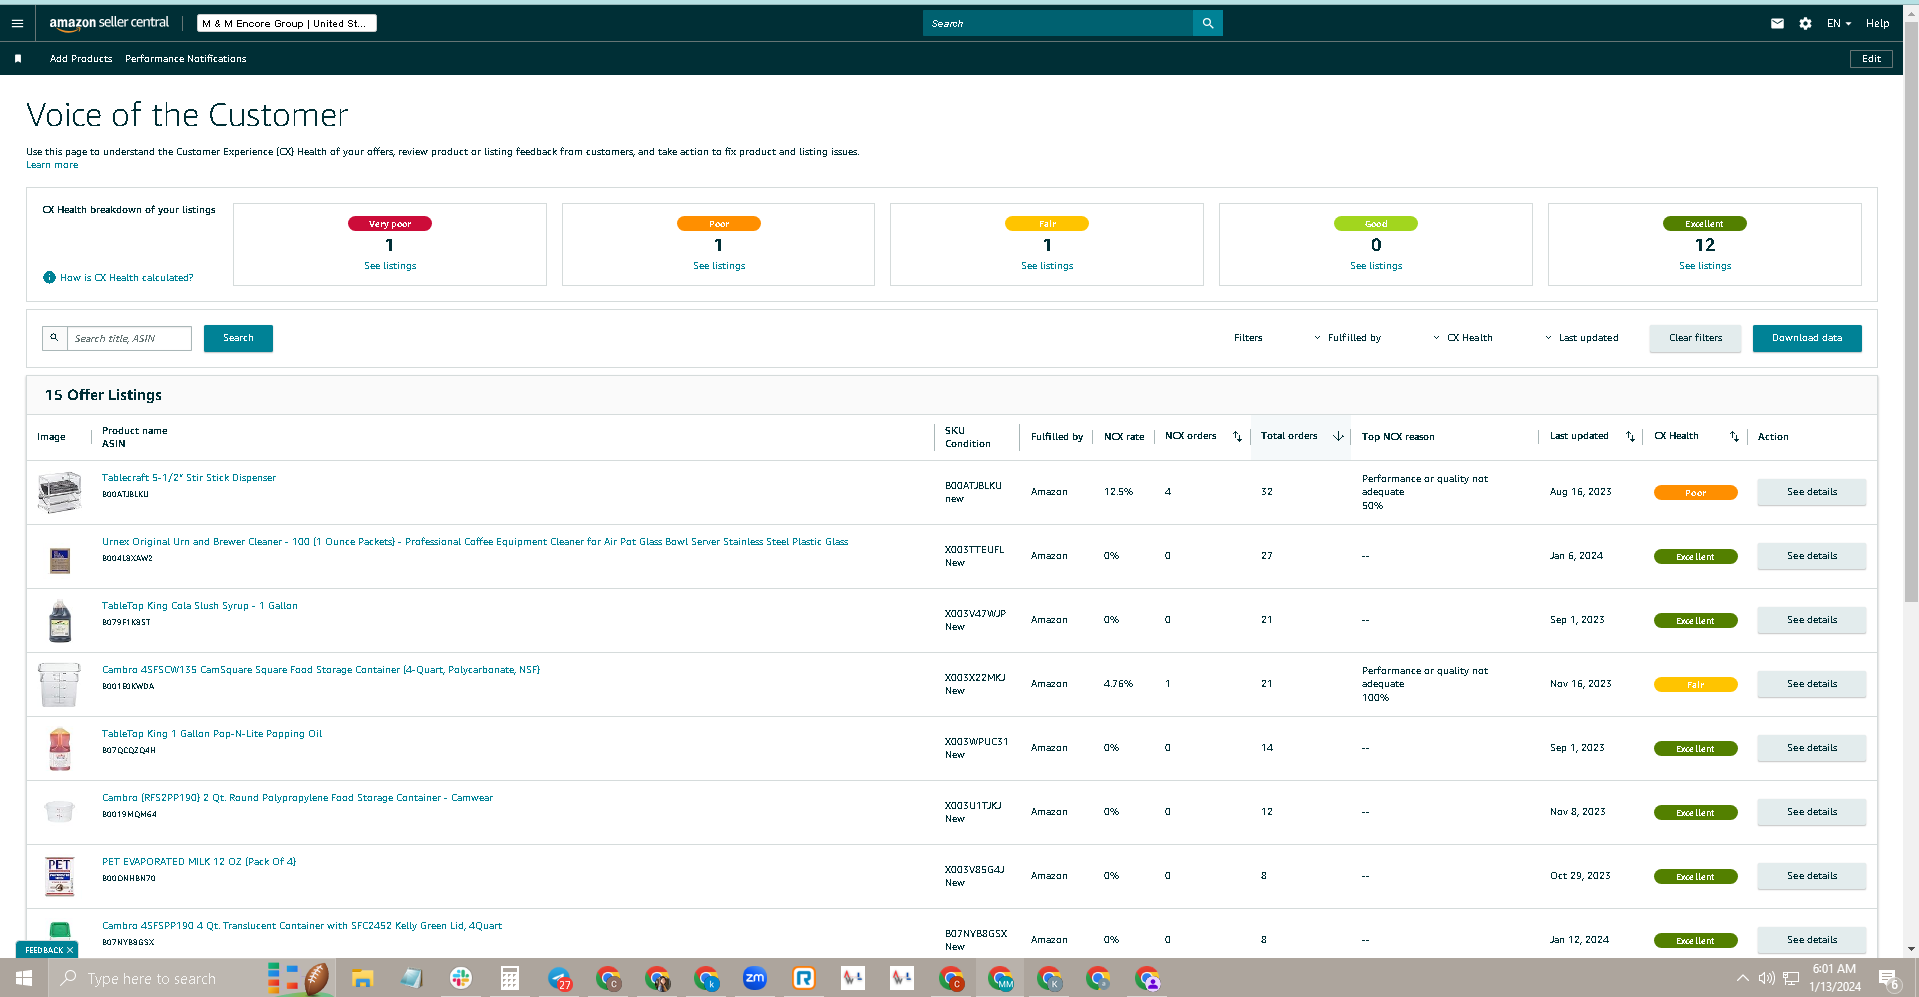Sort by Total orders down arrow

tap(1338, 436)
